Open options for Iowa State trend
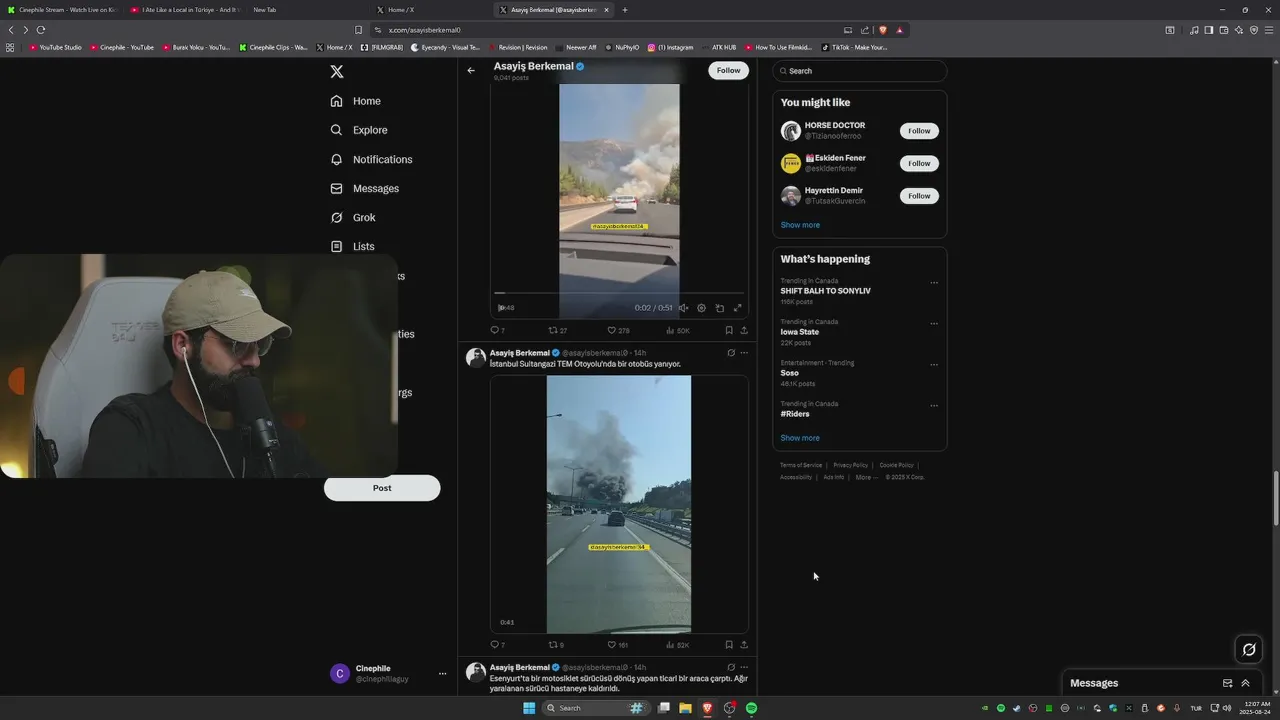Image resolution: width=1280 pixels, height=720 pixels. (x=934, y=324)
